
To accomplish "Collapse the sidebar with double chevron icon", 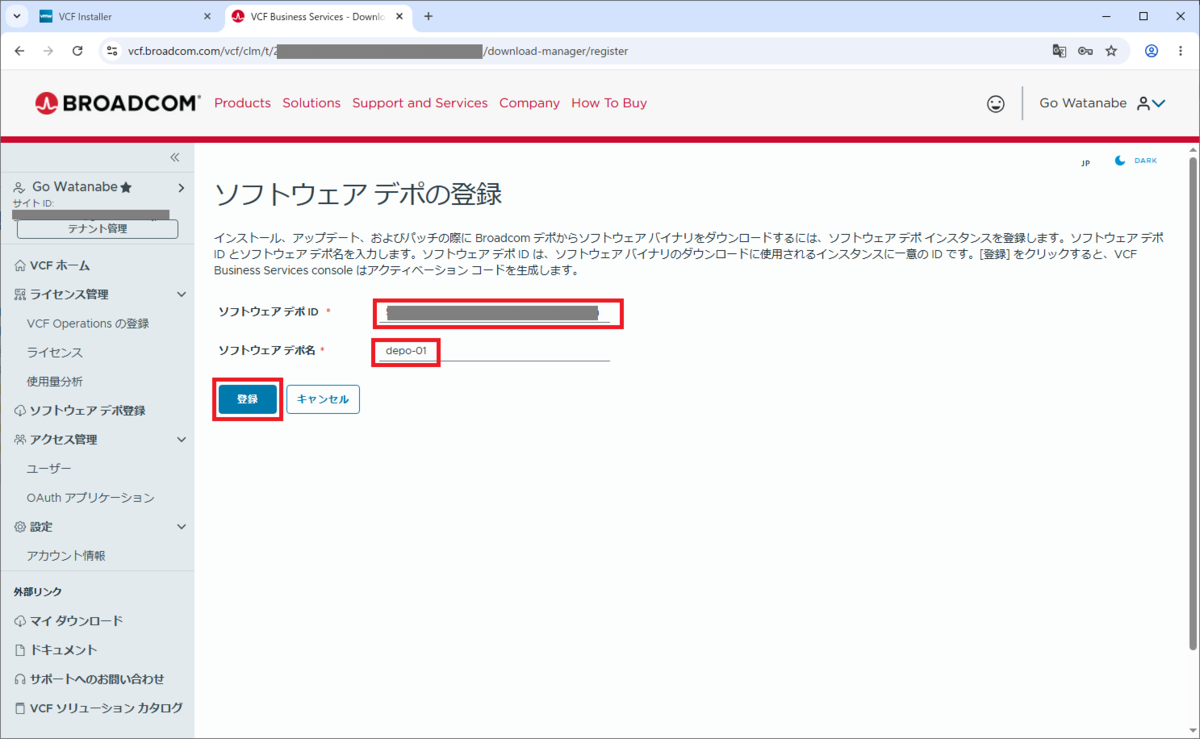I will (174, 157).
